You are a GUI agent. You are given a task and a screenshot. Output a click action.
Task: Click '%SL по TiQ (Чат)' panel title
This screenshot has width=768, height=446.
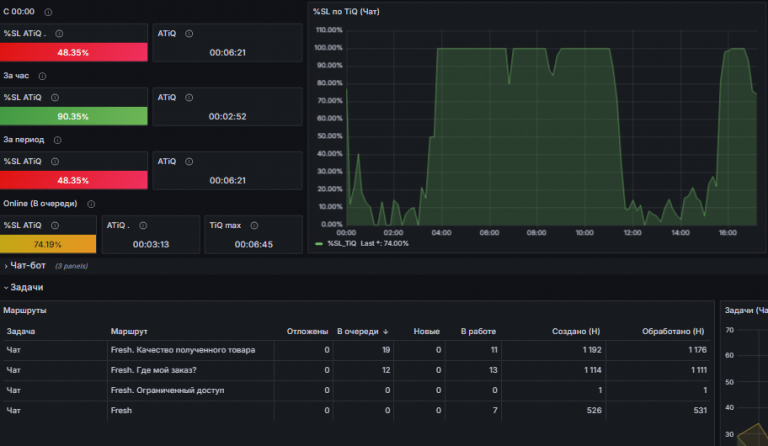[346, 11]
